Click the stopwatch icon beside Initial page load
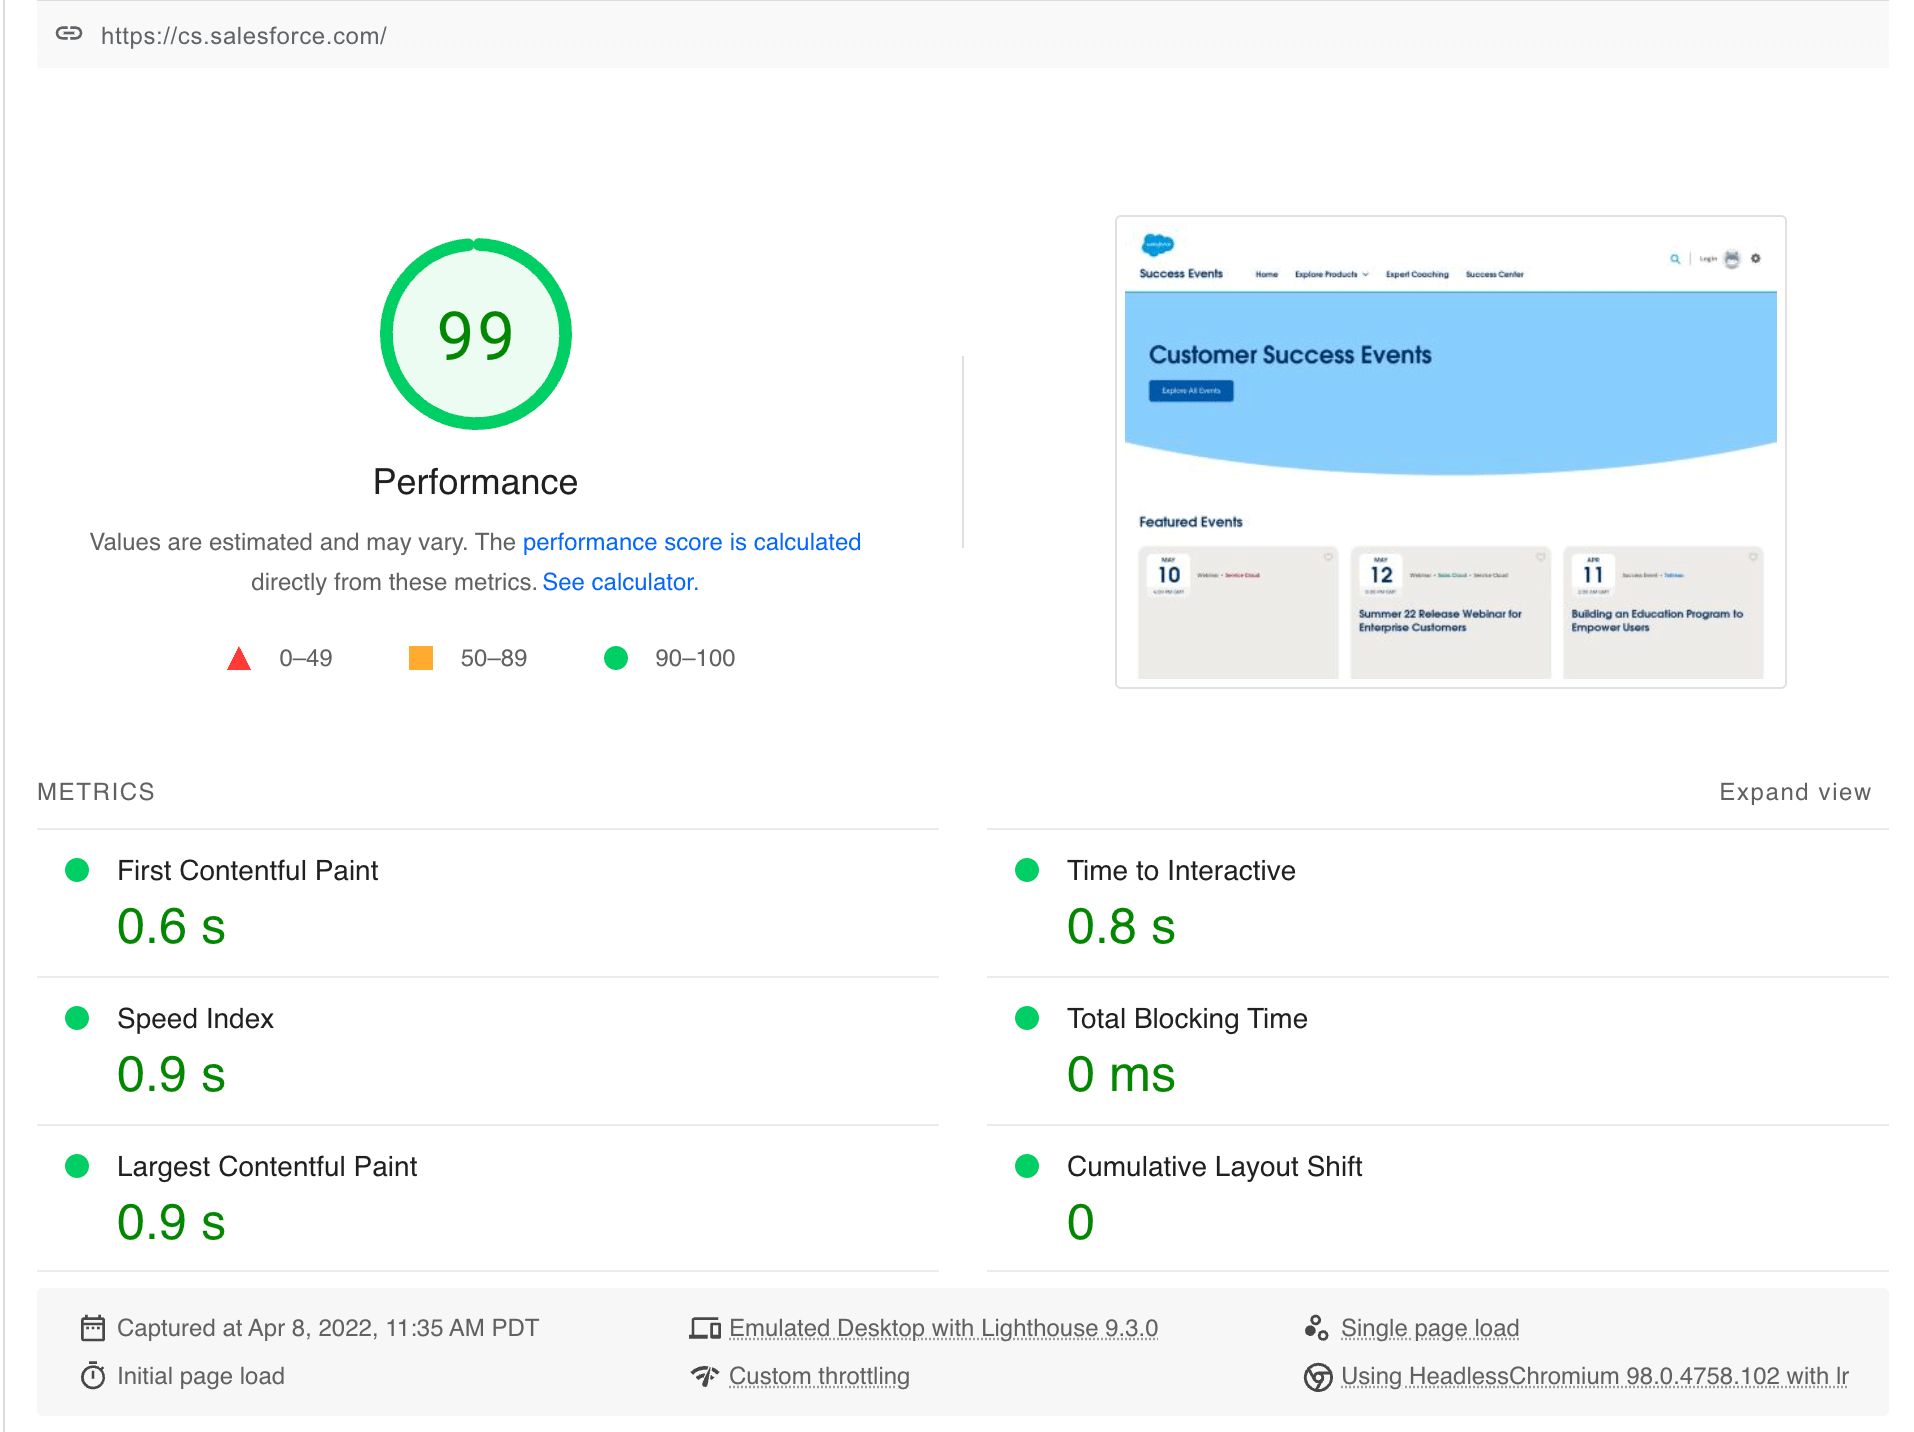The height and width of the screenshot is (1432, 1914). [x=92, y=1377]
